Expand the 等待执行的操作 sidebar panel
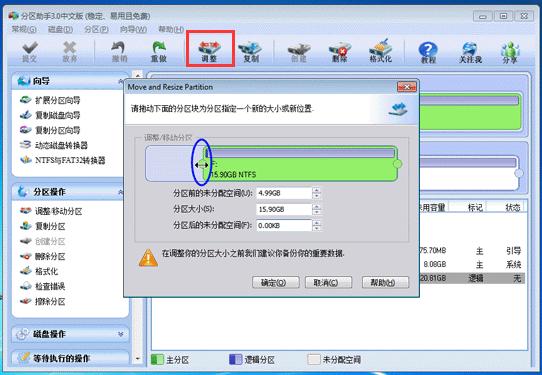 tap(71, 358)
